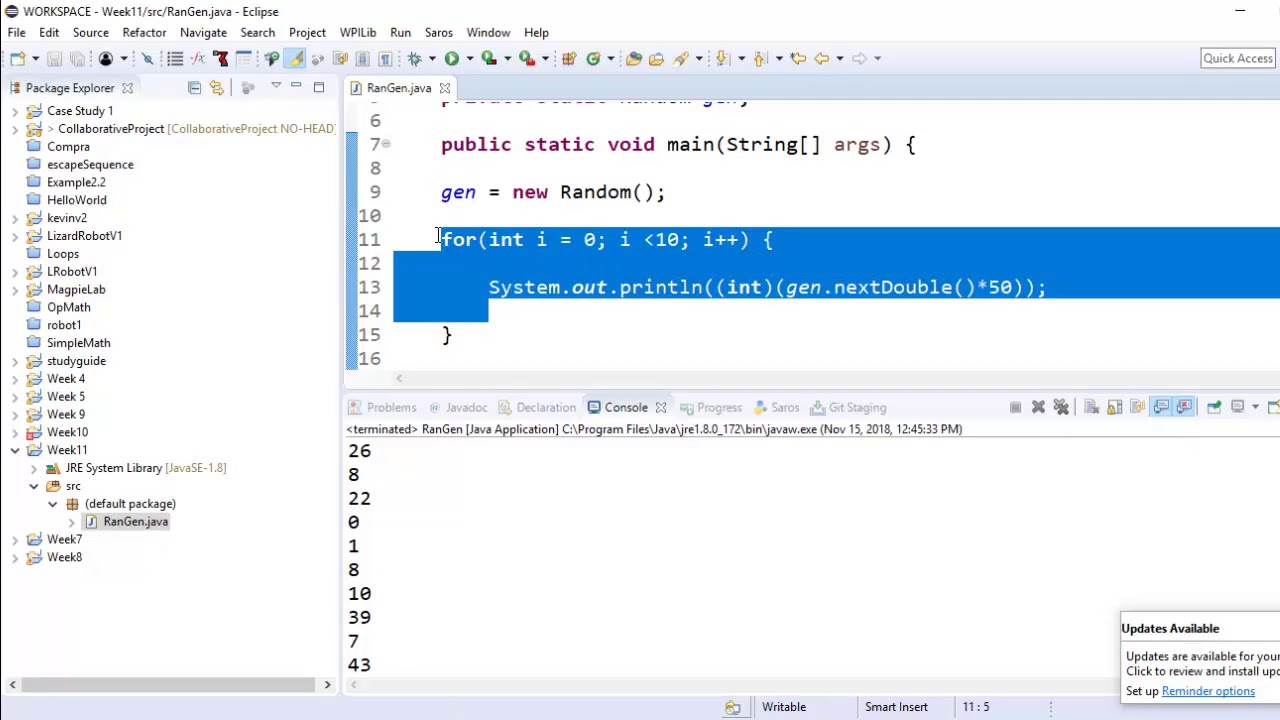1280x720 pixels.
Task: Click the Pin Console icon
Action: pyautogui.click(x=1213, y=407)
